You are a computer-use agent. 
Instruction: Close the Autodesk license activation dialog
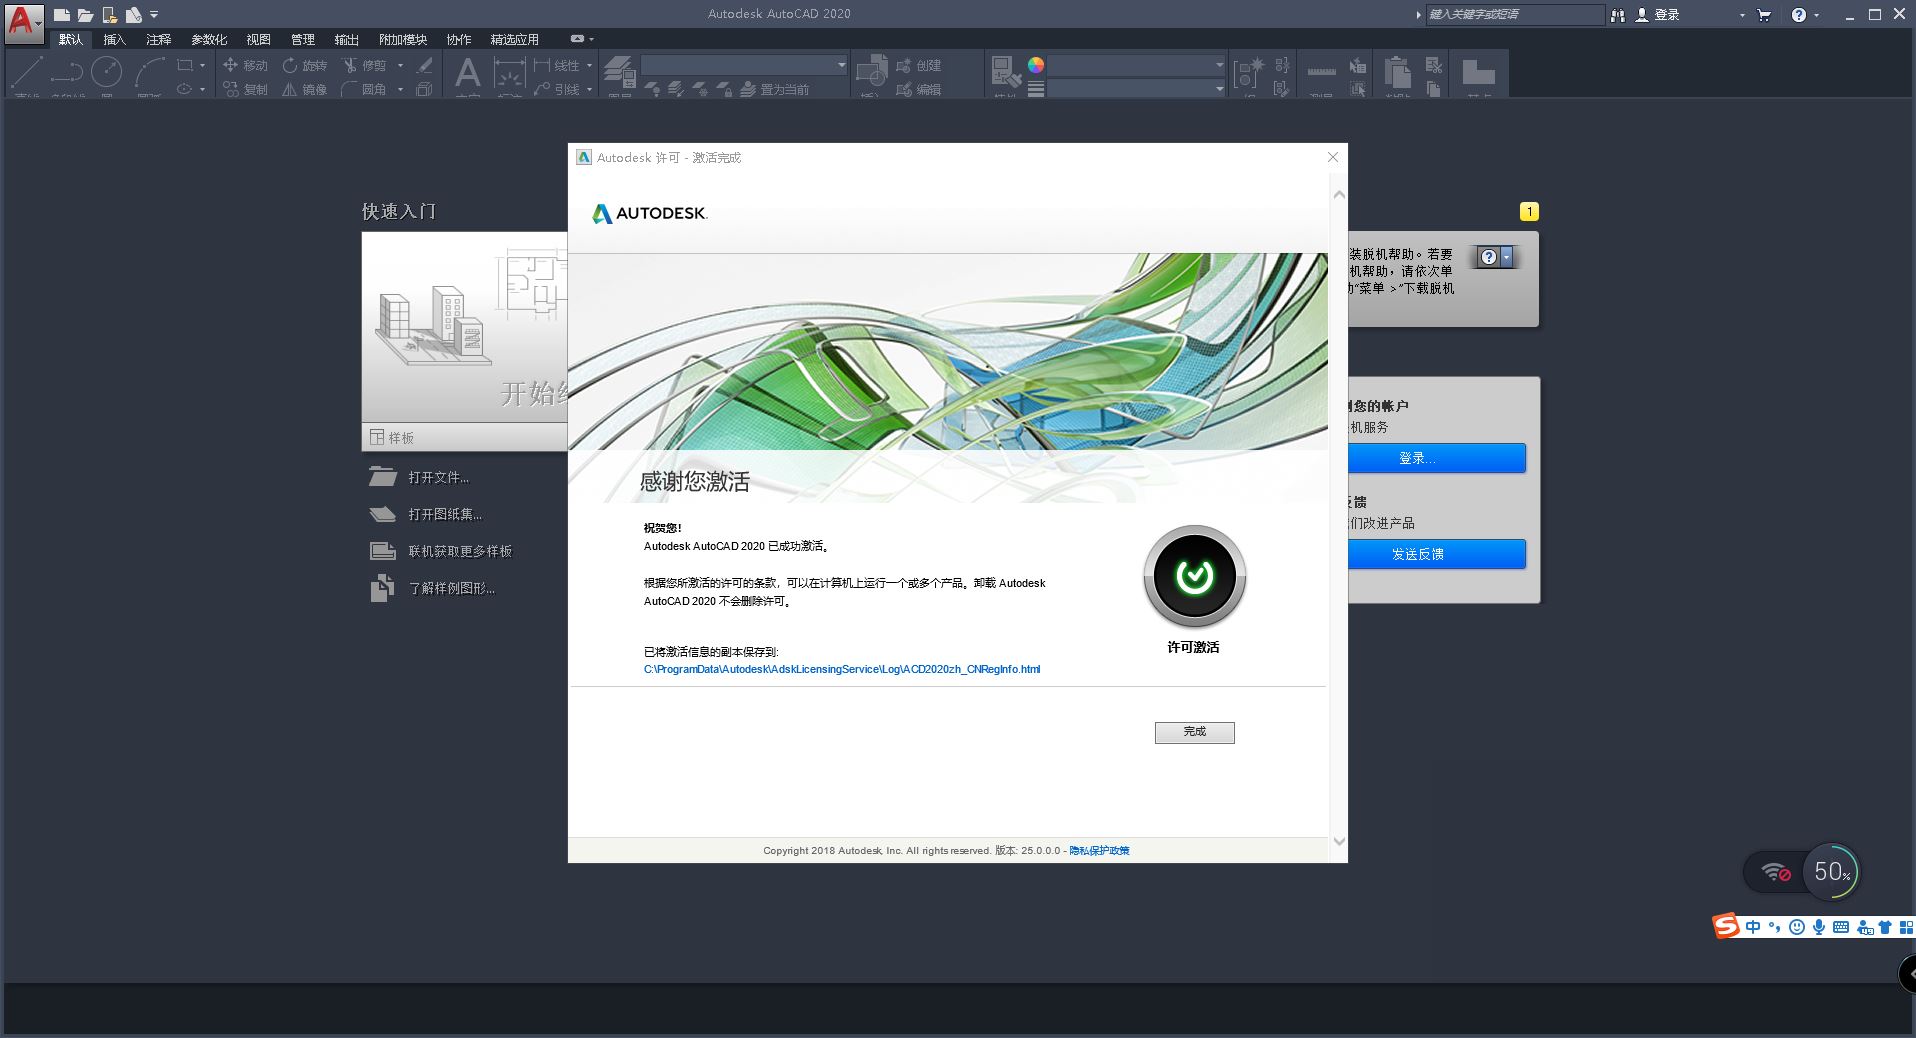[x=1333, y=157]
